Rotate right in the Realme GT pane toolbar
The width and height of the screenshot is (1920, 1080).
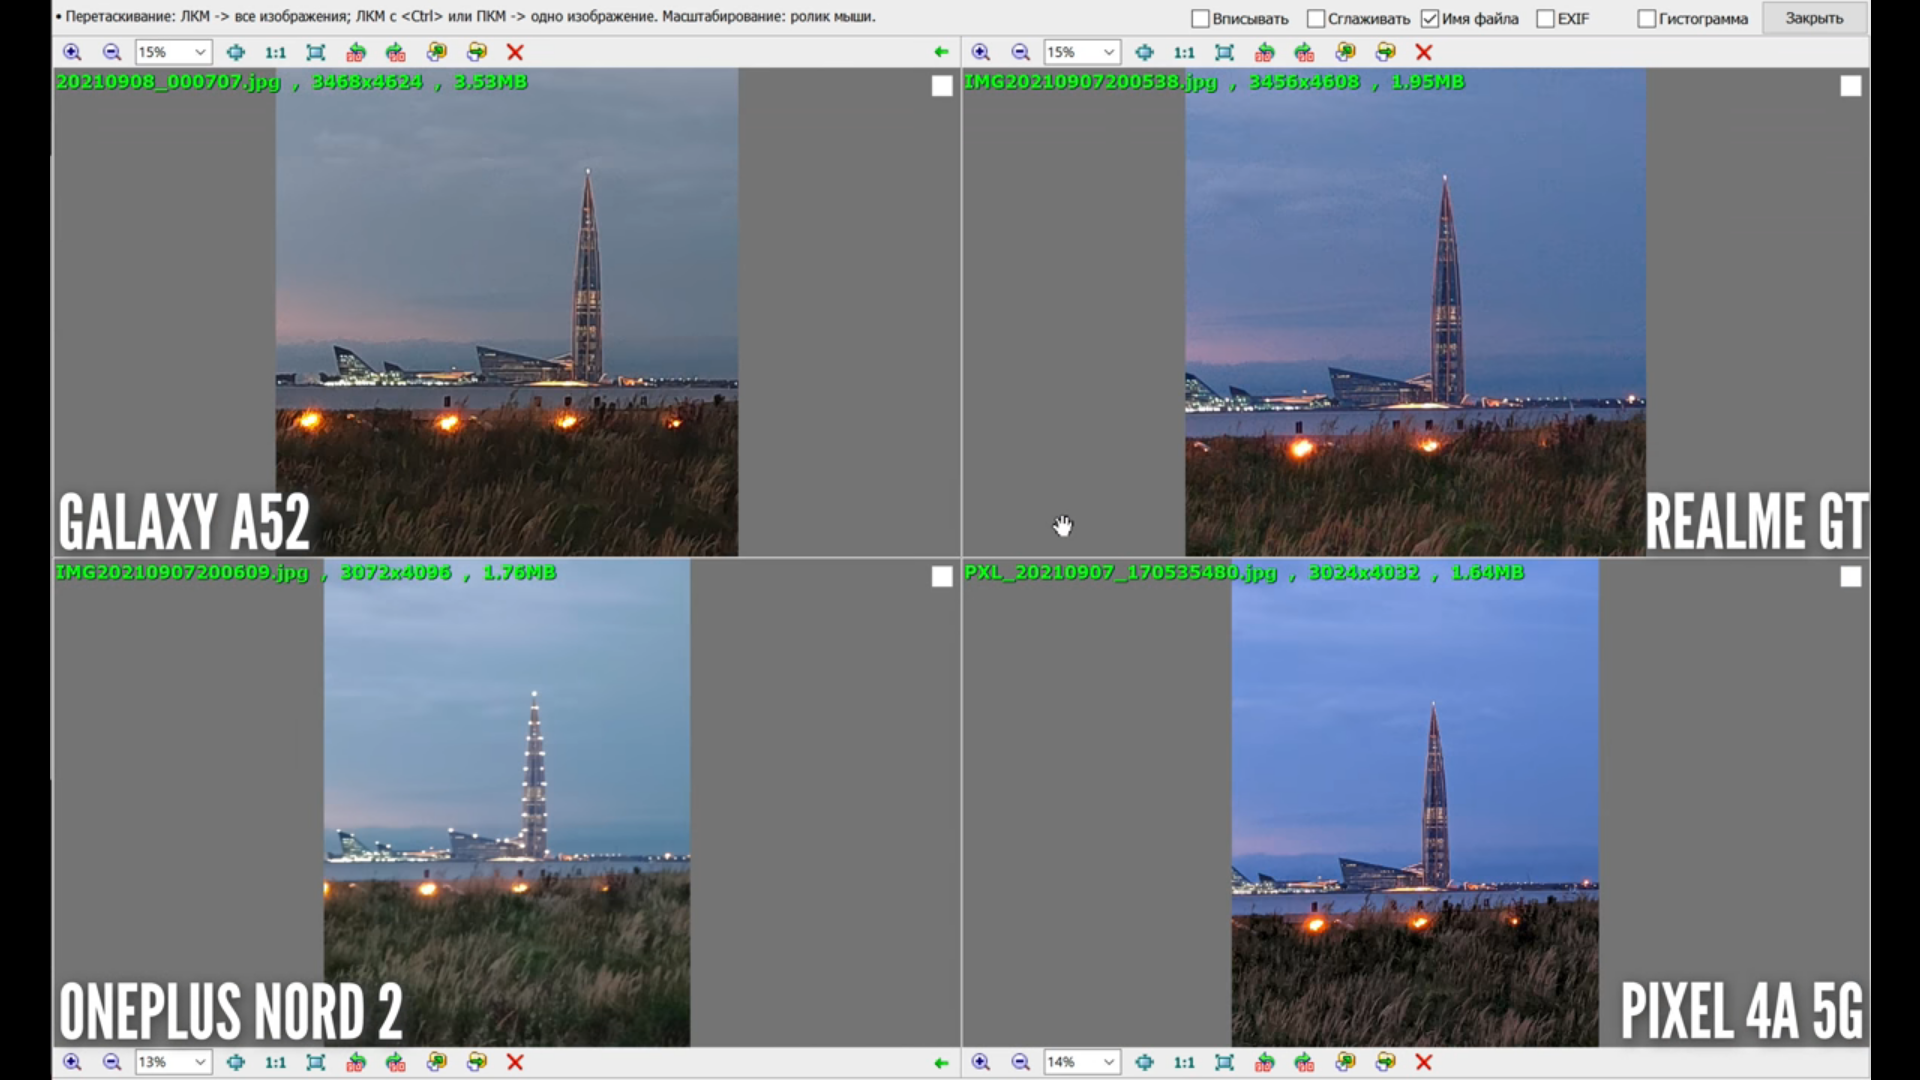(1304, 52)
